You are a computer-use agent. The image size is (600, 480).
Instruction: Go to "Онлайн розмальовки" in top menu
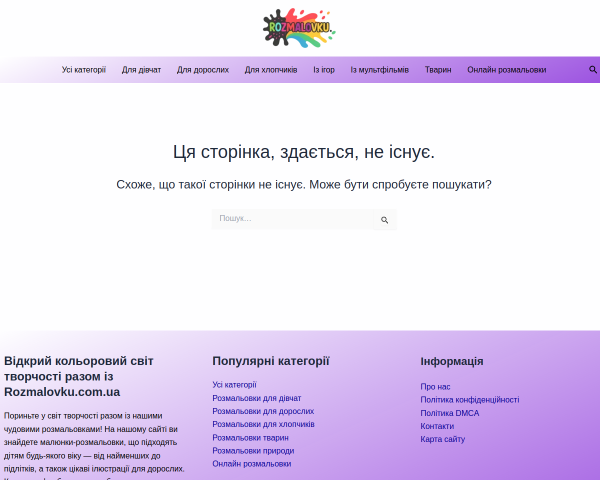click(507, 70)
